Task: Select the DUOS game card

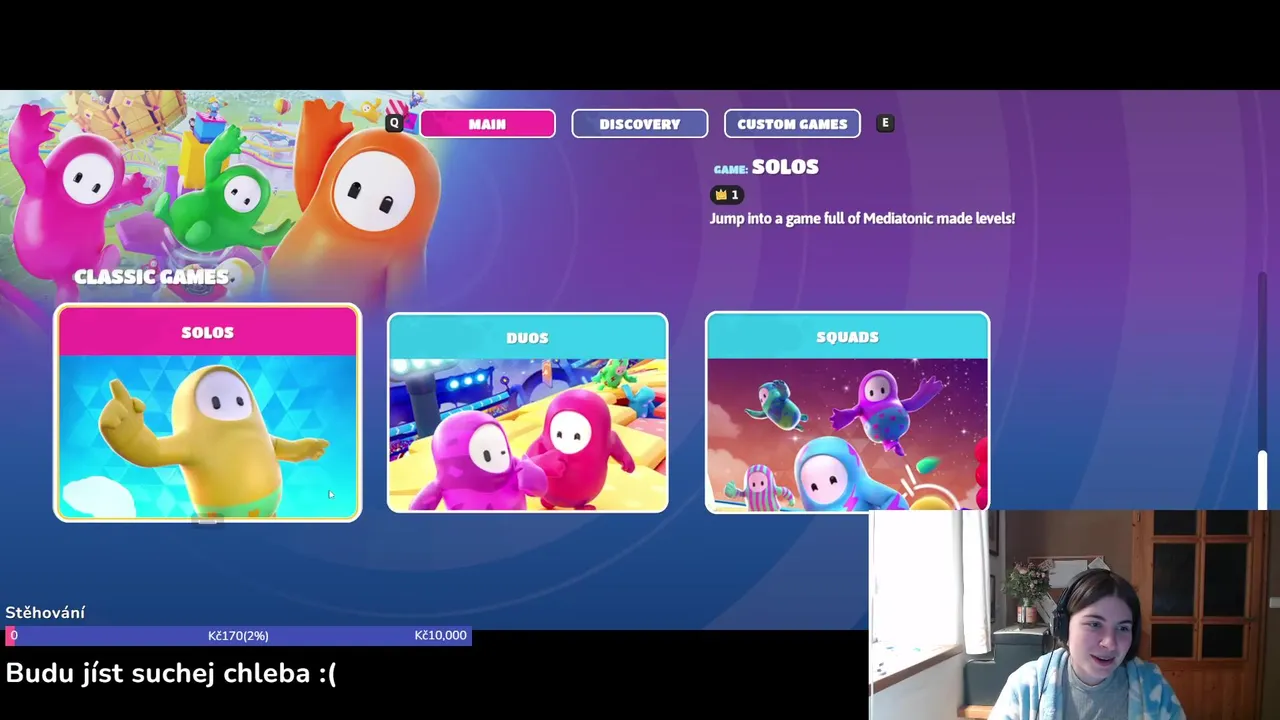Action: point(528,412)
